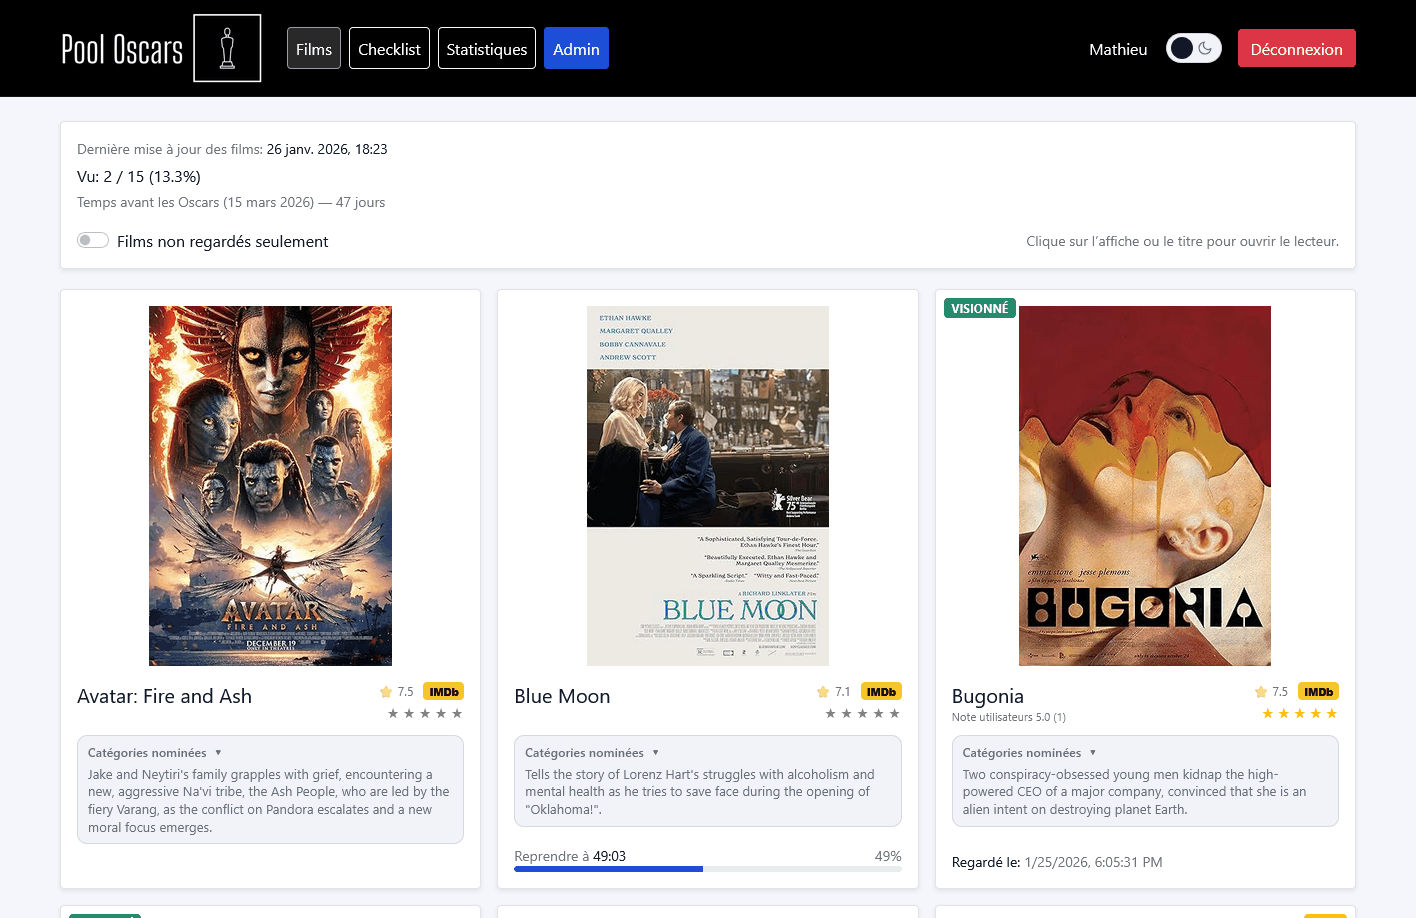Open the Admin section

pyautogui.click(x=576, y=48)
